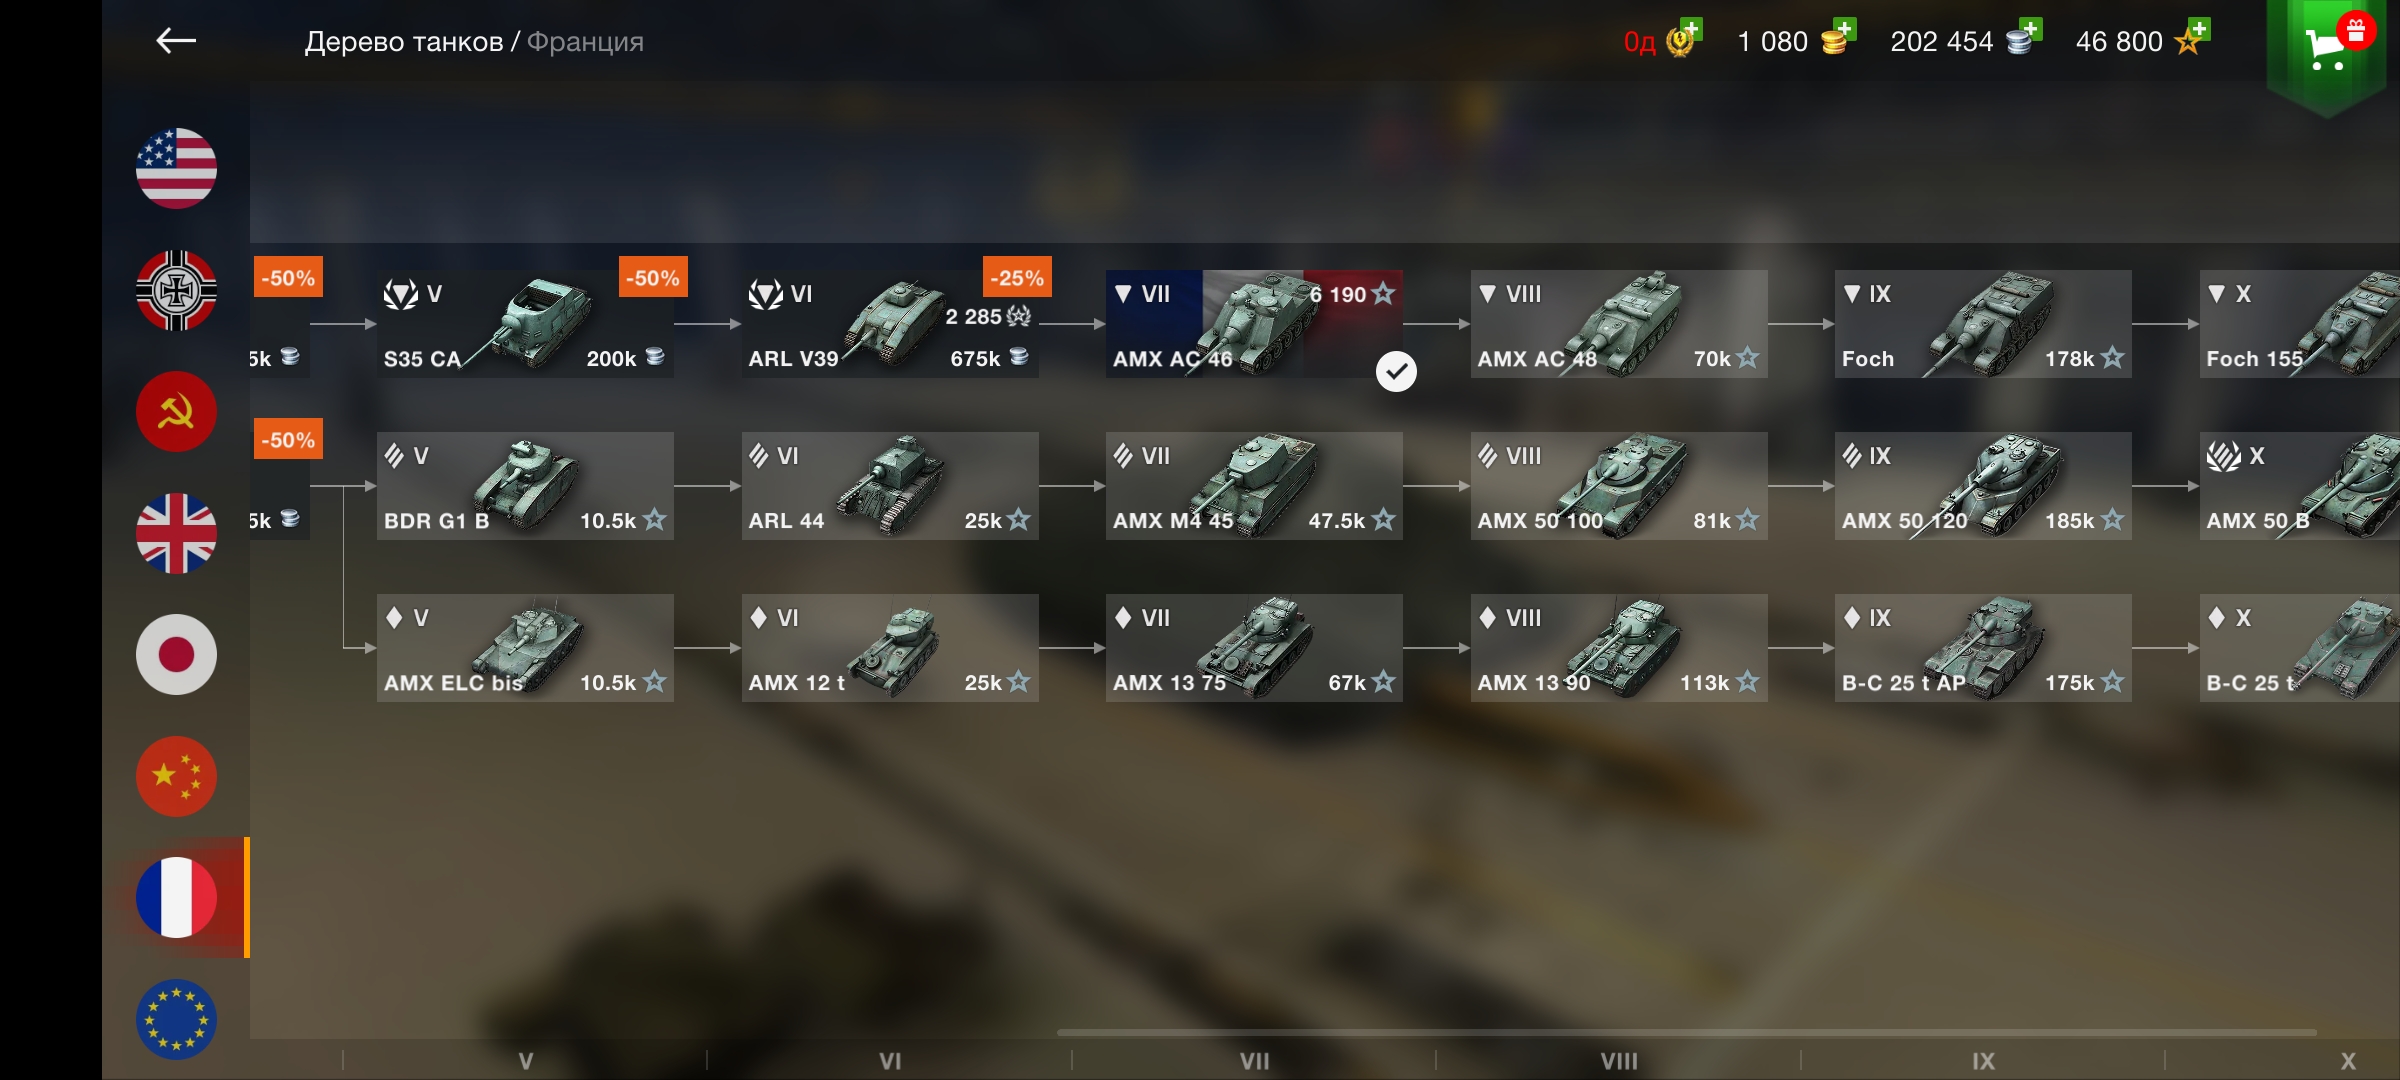The image size is (2400, 1080).
Task: Select the France flag tab
Action: 176,897
